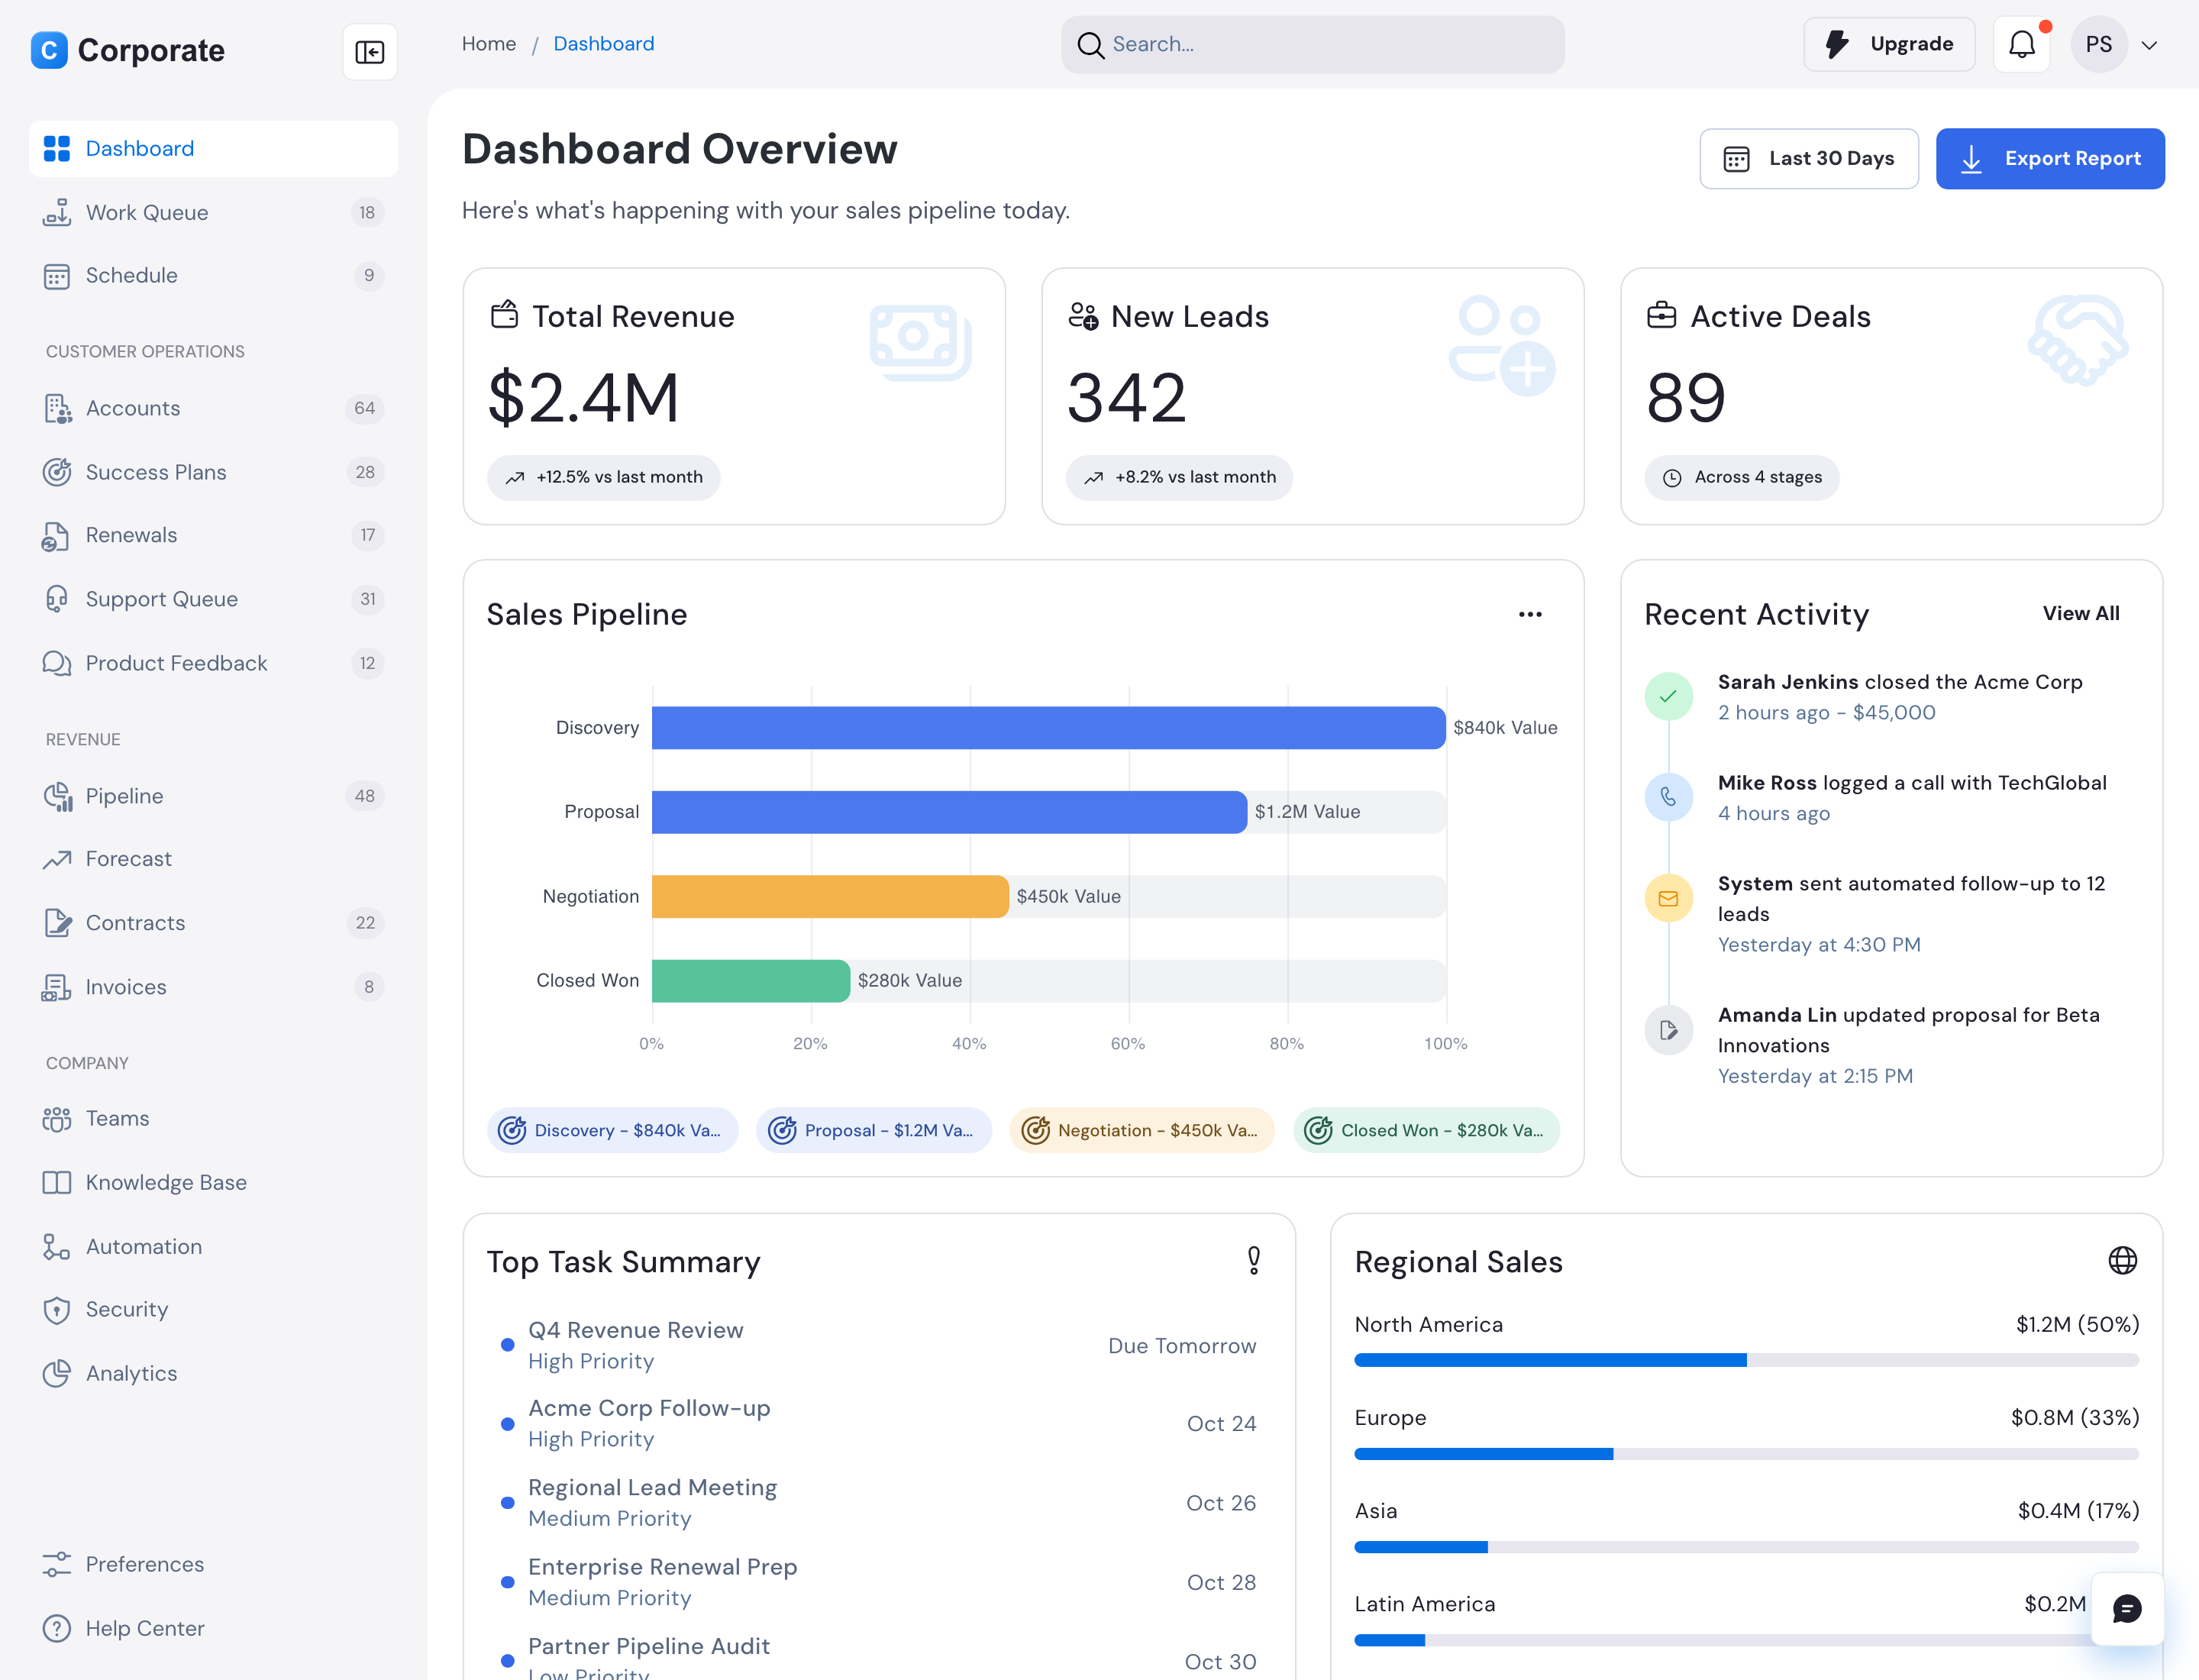
Task: Click the green Closed Won chart bar
Action: pyautogui.click(x=751, y=981)
